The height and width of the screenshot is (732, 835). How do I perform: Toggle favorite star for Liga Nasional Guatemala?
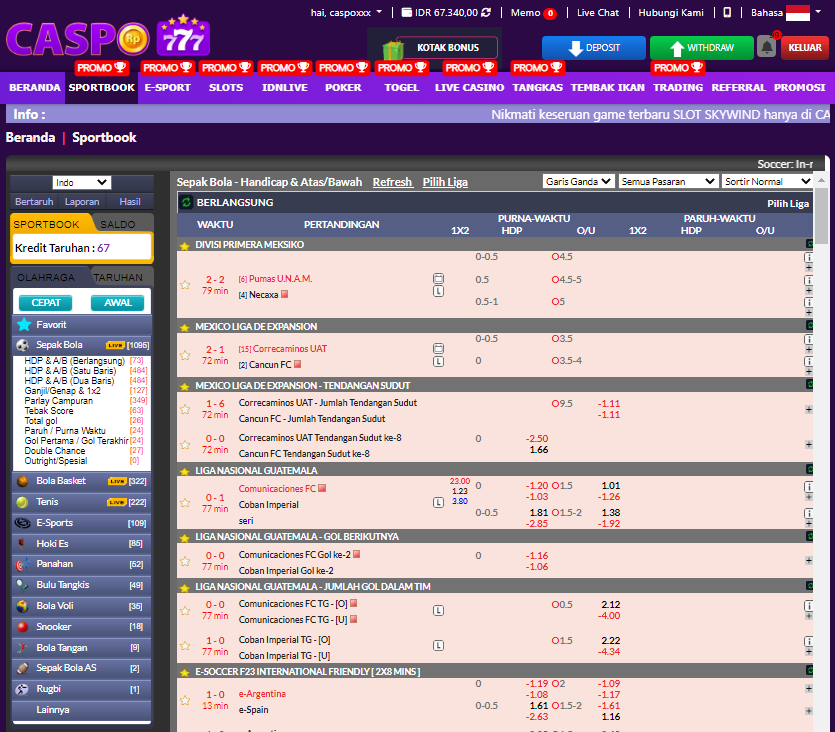[x=185, y=472]
